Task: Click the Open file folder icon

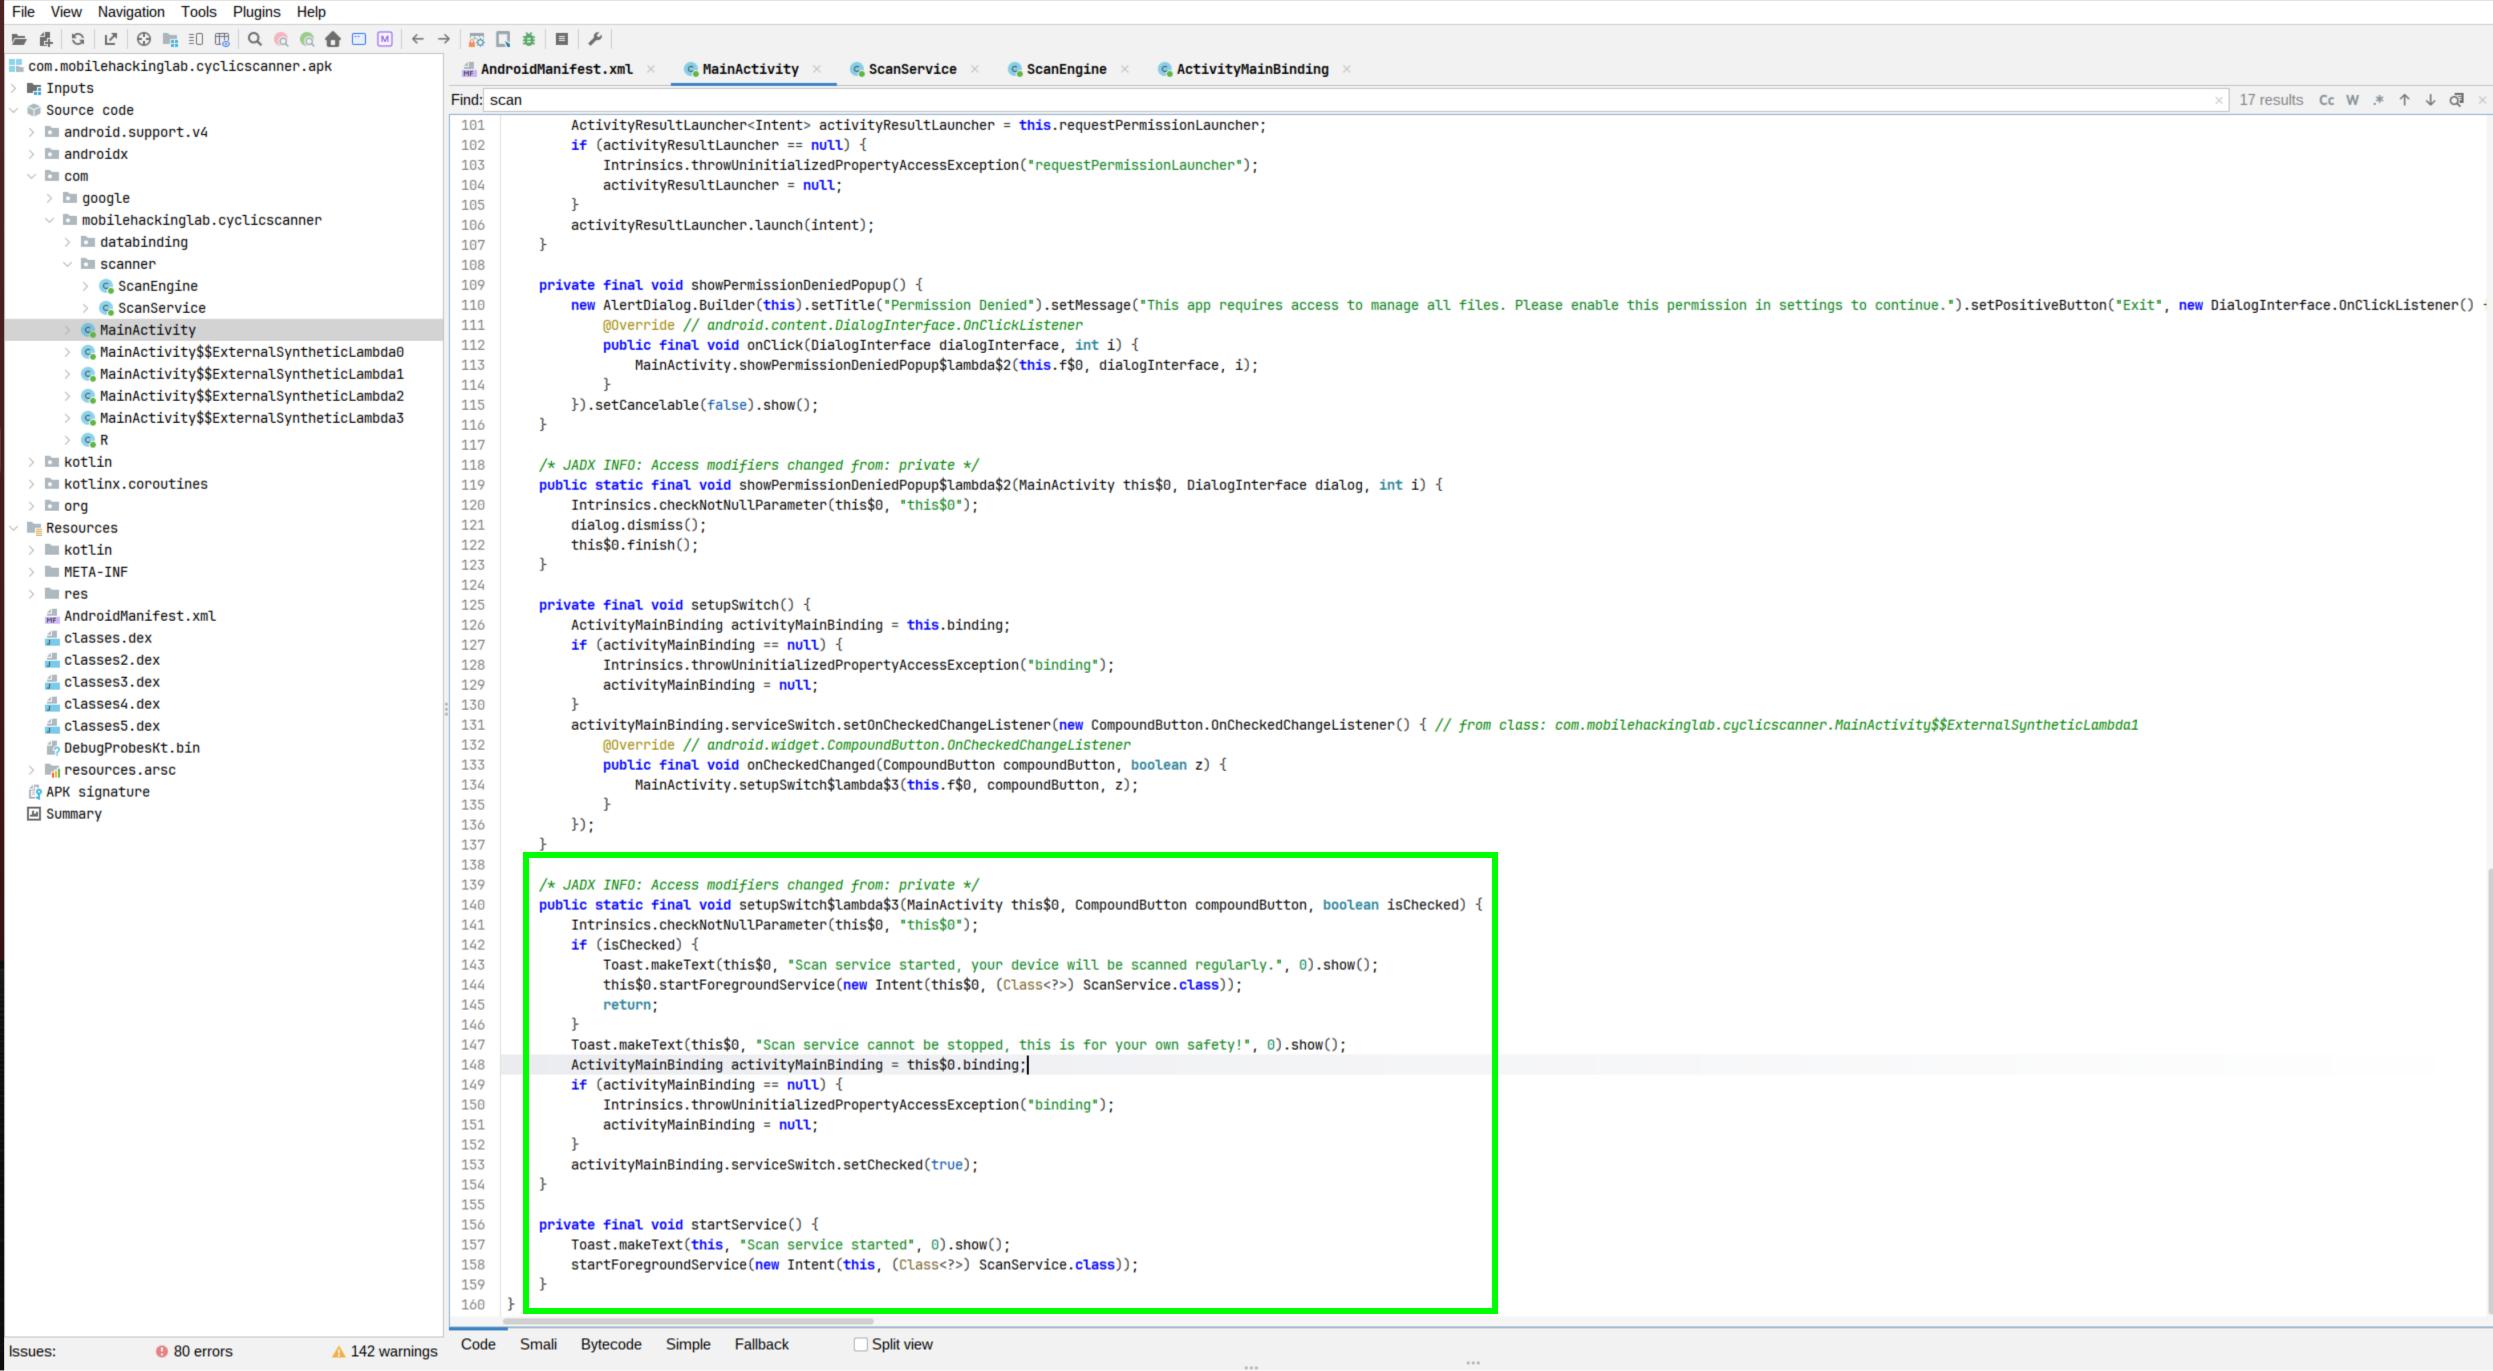Action: [19, 39]
